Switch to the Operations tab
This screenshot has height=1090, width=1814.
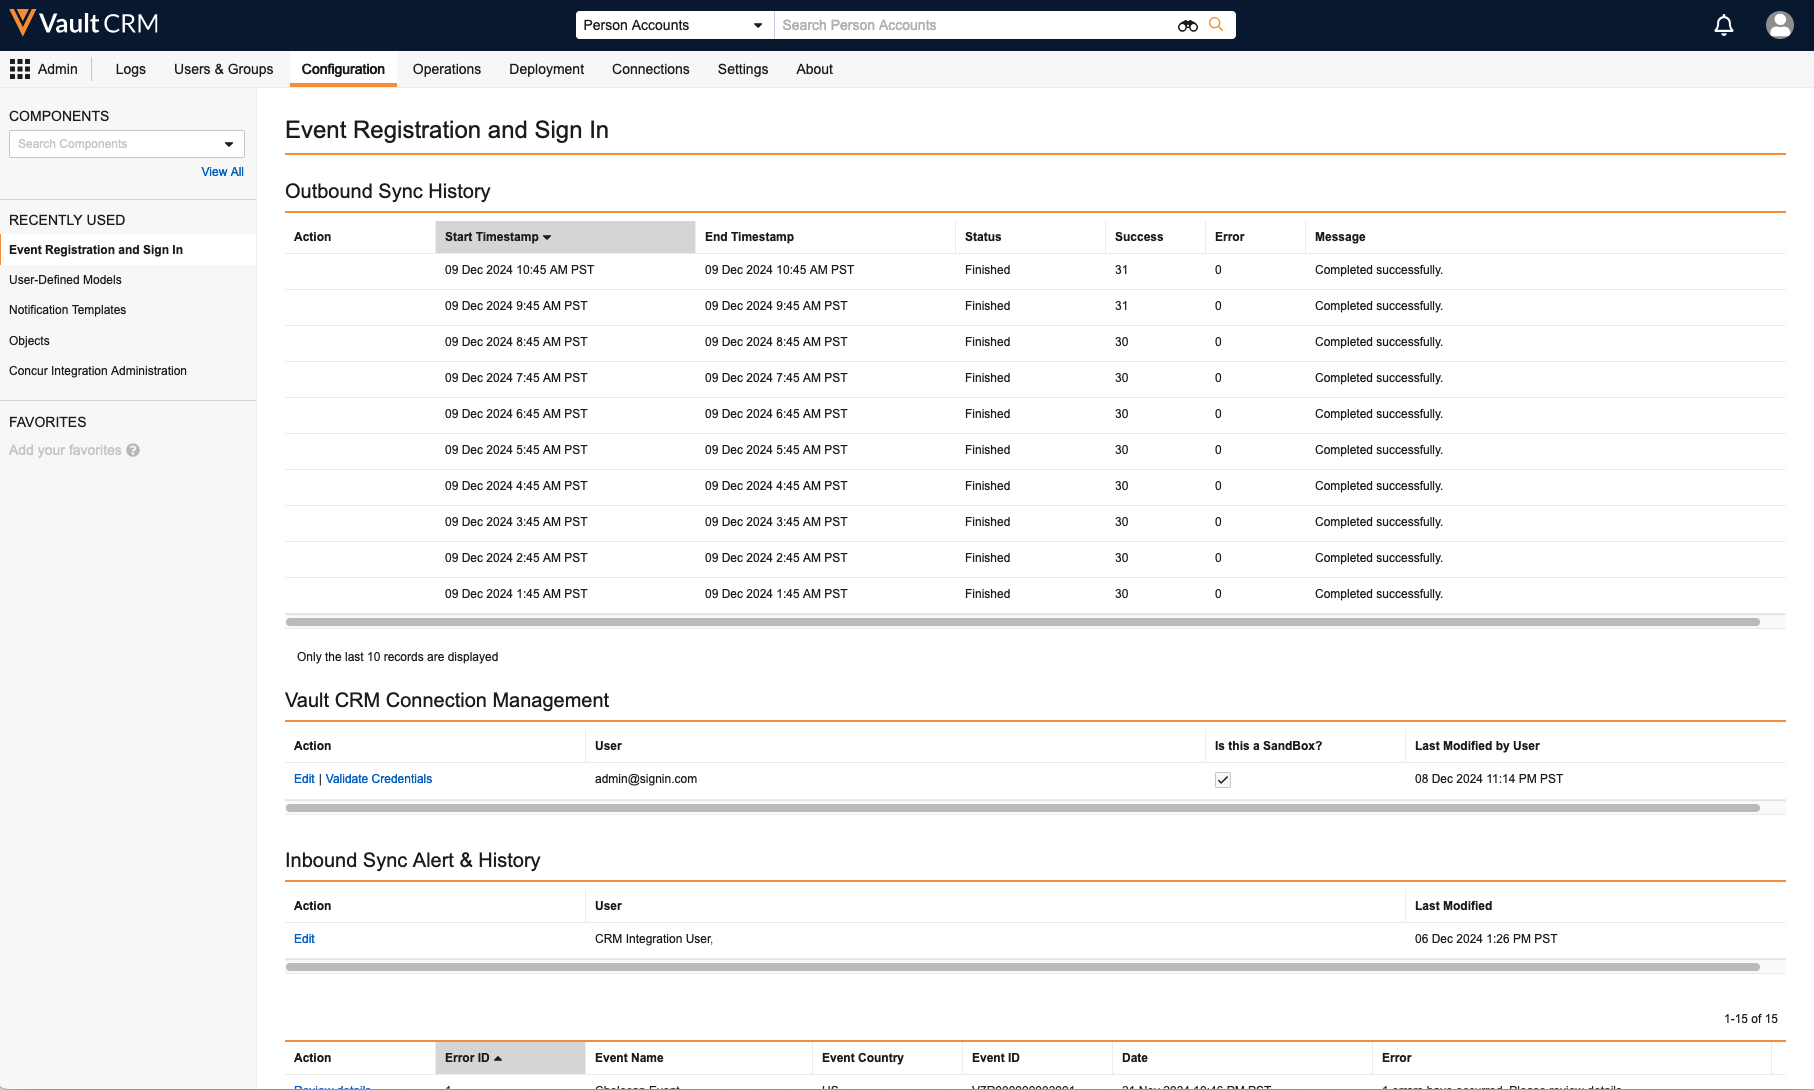pos(446,69)
